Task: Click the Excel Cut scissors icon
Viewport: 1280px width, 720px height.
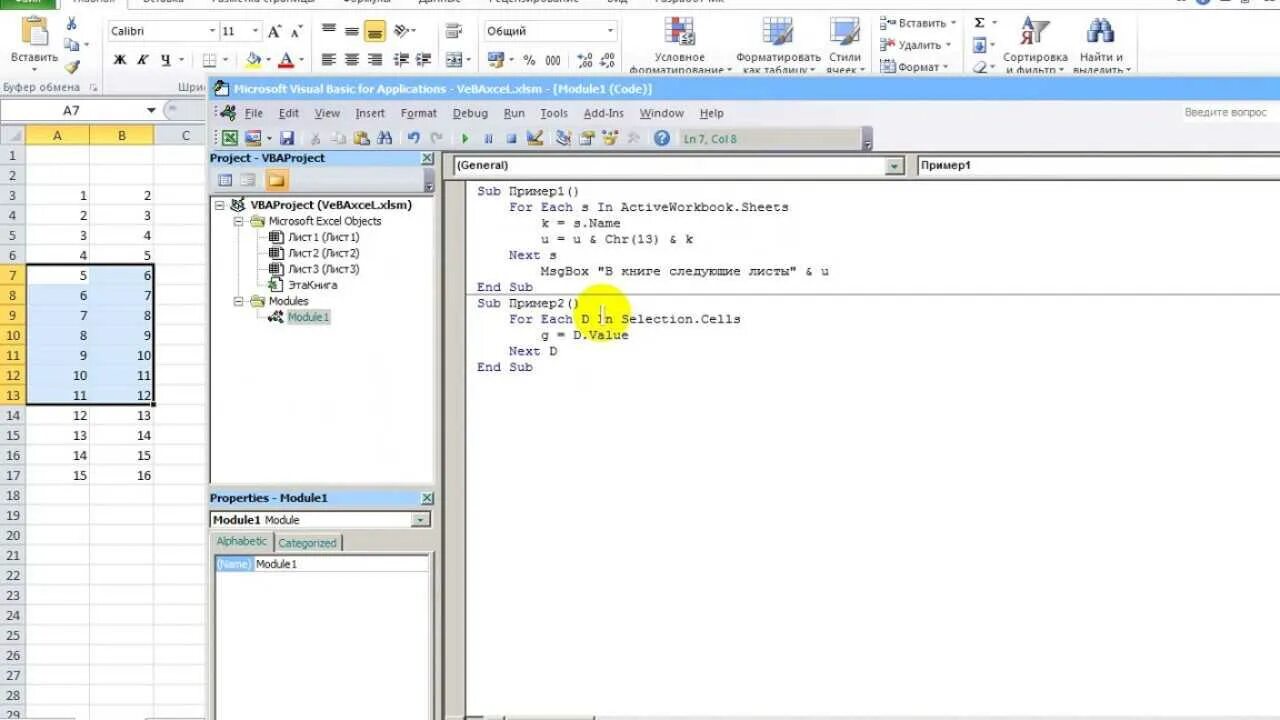Action: pyautogui.click(x=71, y=23)
